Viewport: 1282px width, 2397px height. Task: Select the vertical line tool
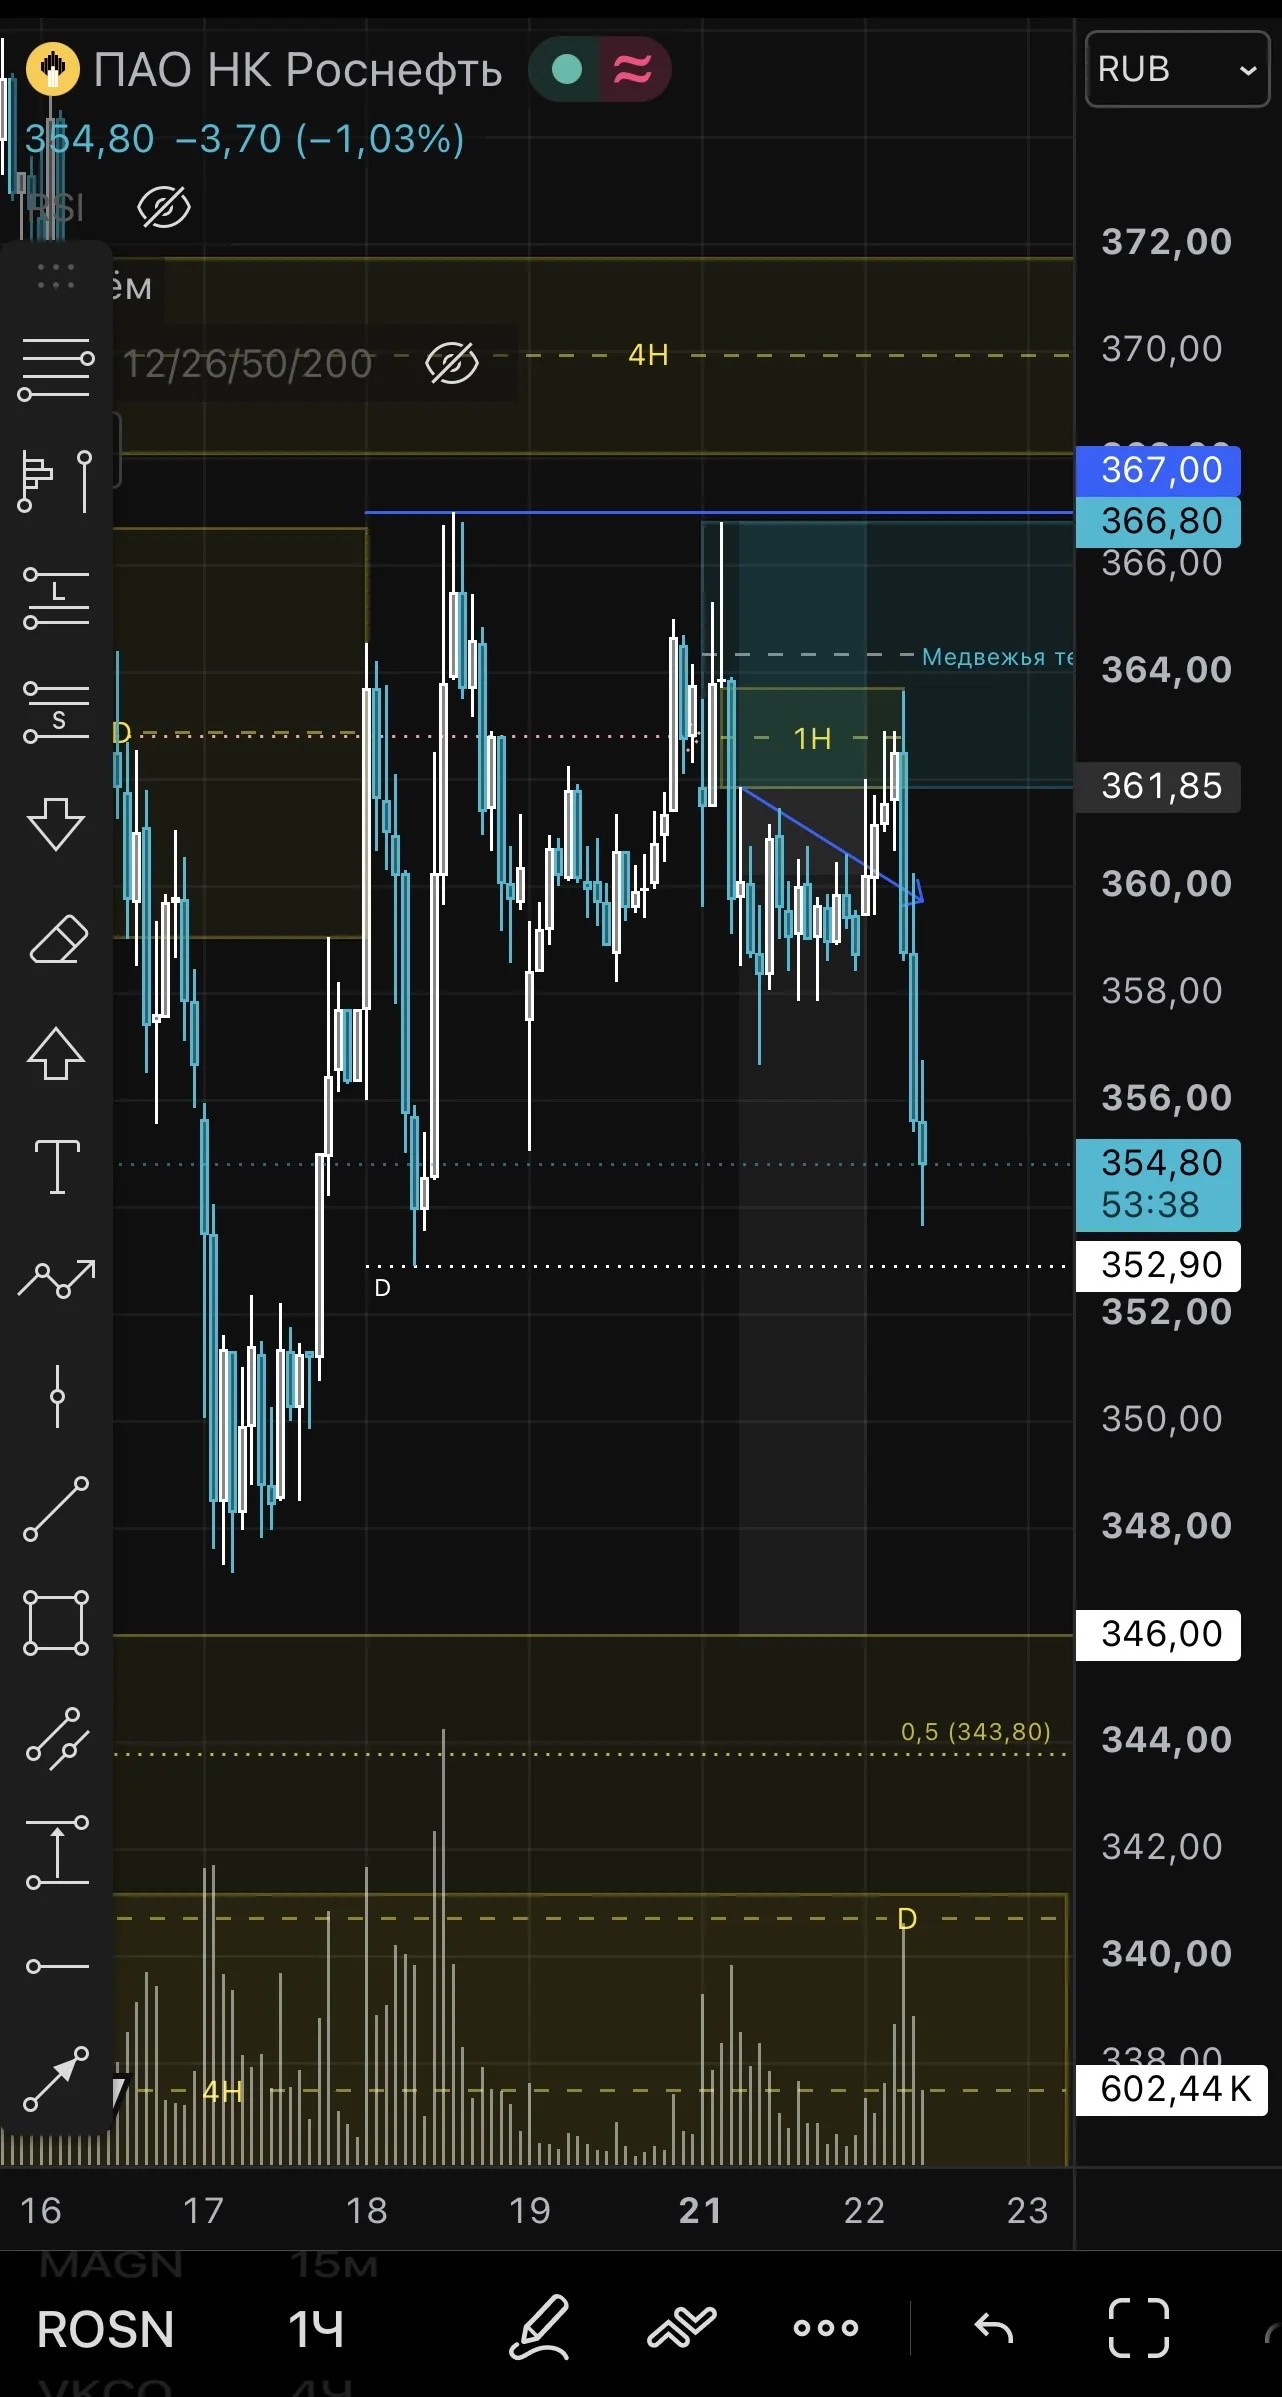click(x=57, y=1396)
